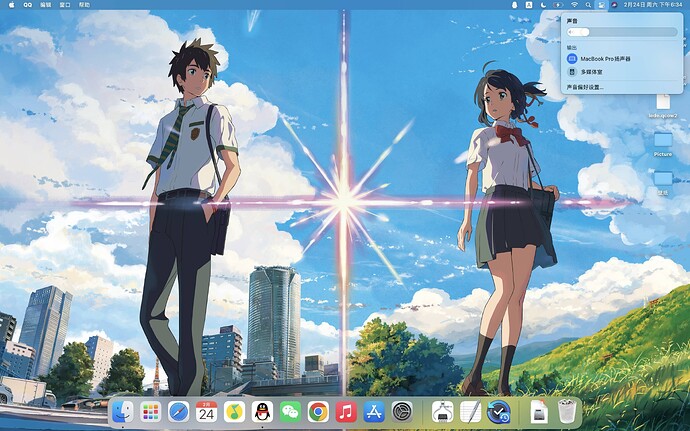Open the Wi-Fi menu in menu bar
This screenshot has width=690, height=431.
[x=574, y=5]
